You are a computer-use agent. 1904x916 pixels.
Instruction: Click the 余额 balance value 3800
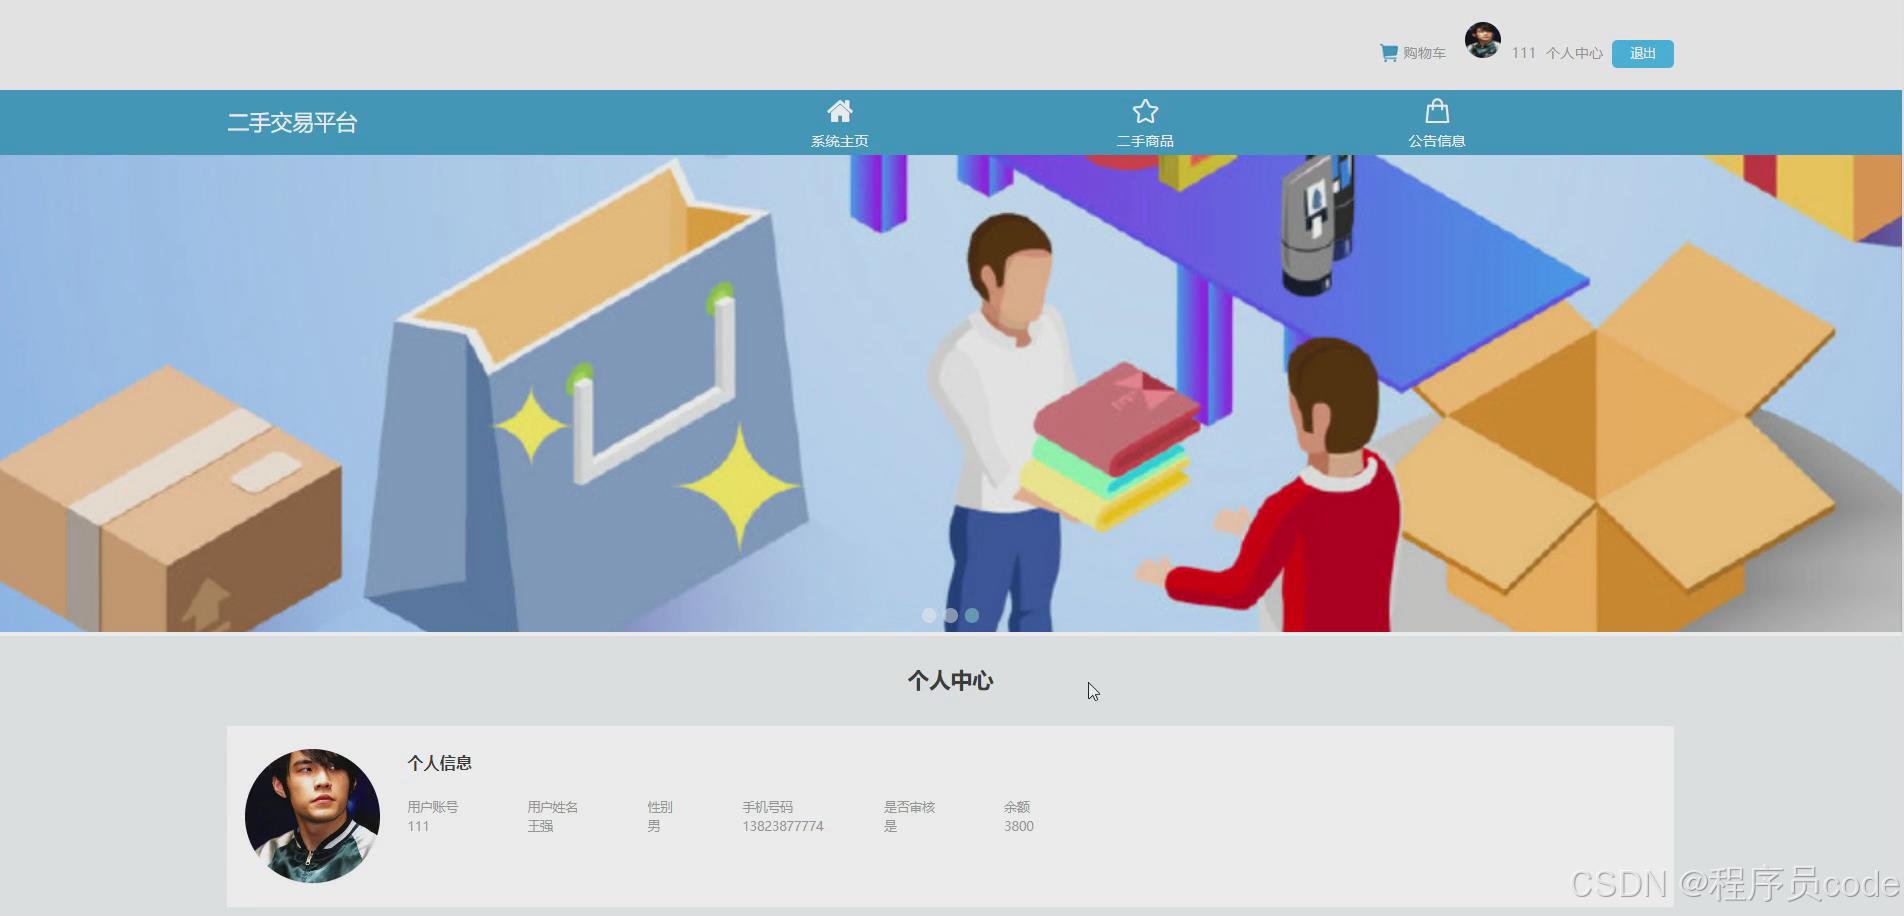coord(1018,826)
